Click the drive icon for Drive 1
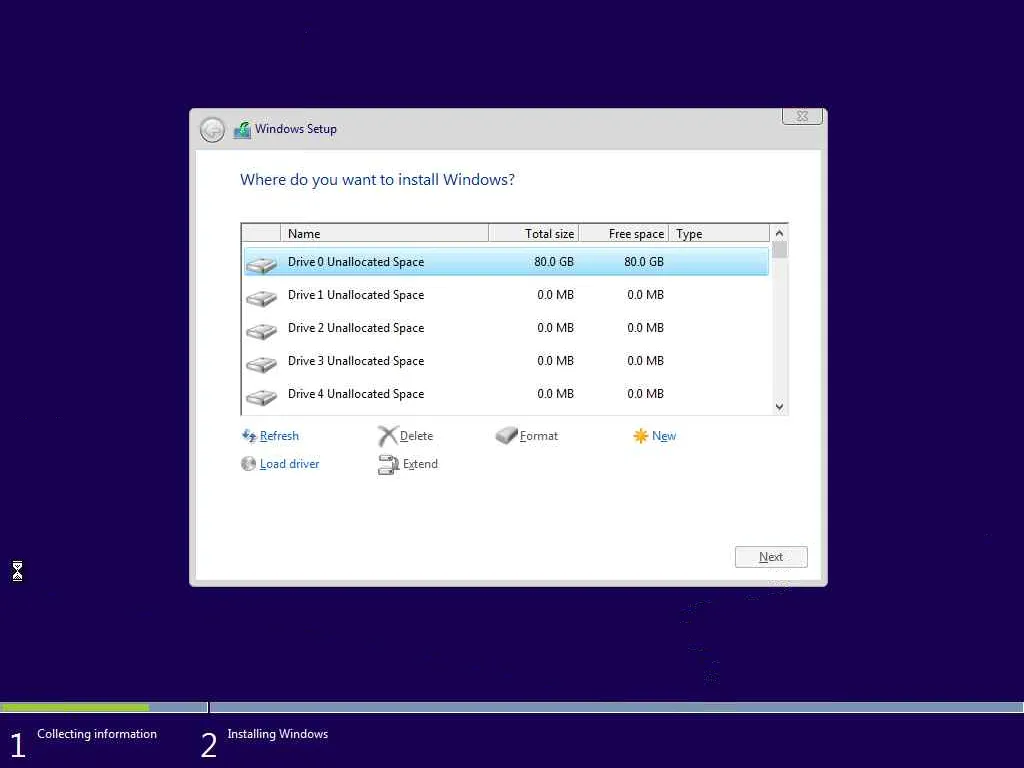The image size is (1024, 768). coord(262,298)
